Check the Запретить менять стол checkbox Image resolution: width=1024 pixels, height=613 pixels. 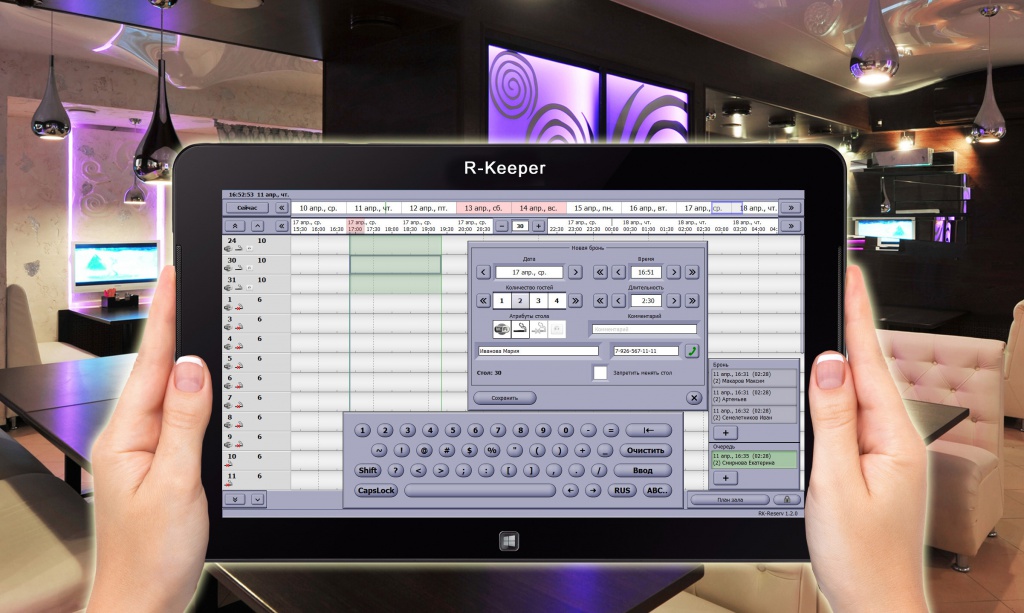600,373
